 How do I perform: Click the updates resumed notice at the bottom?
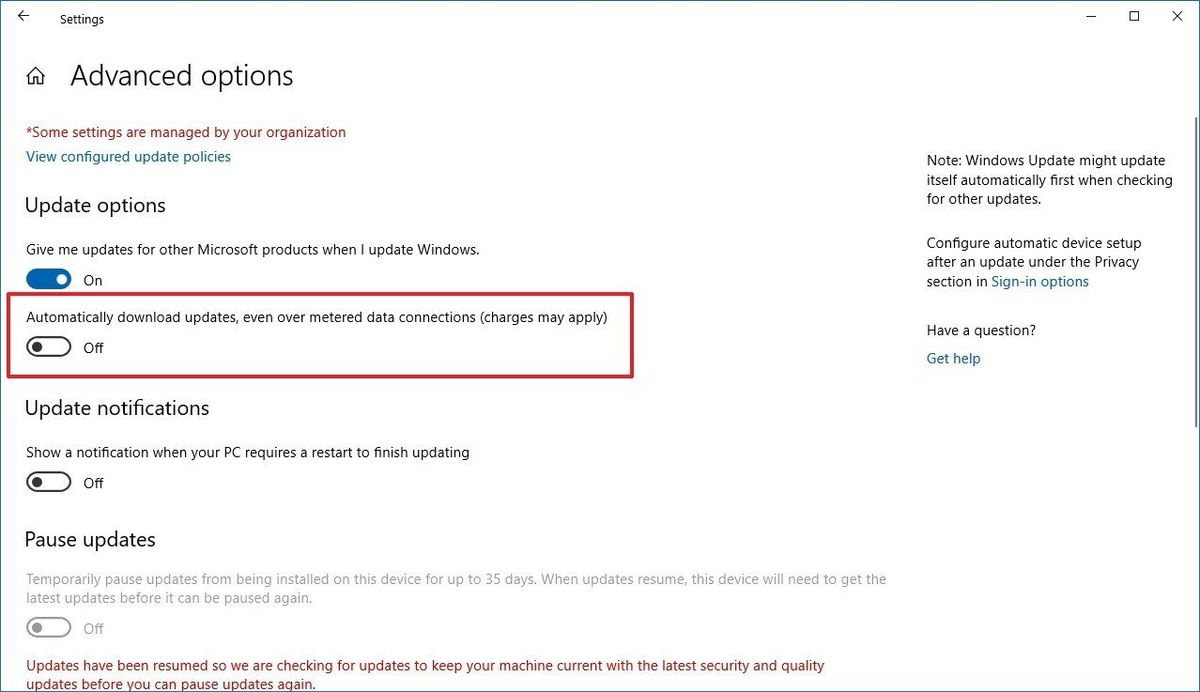click(424, 665)
